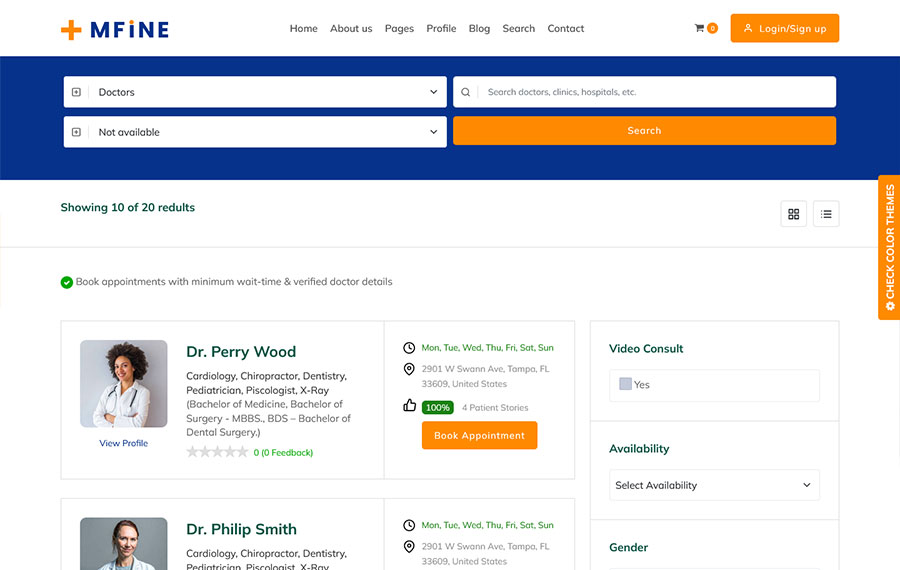The image size is (900, 570).
Task: Click the location pin icon for Dr. Perry Wood
Action: tap(409, 370)
